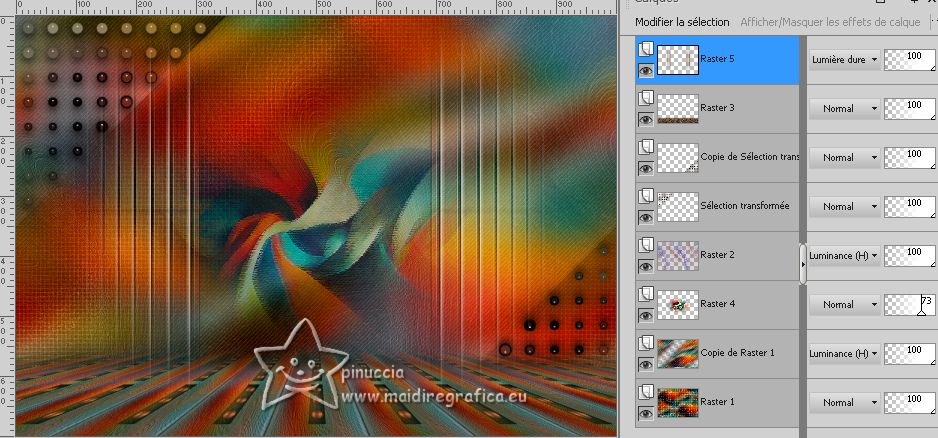Click the layer name 'Raster 4'
Screen dimensions: 938x438
(717, 304)
